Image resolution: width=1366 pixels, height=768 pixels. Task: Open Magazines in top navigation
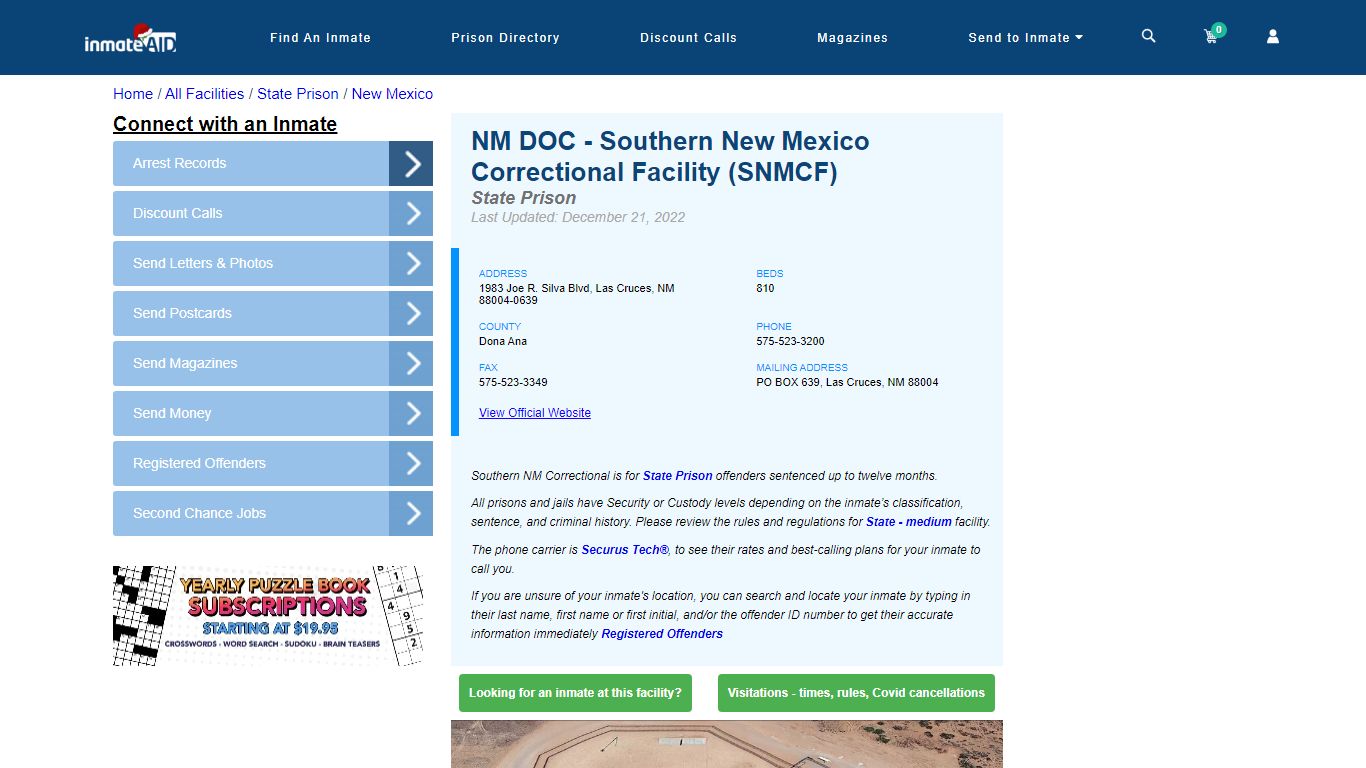(852, 38)
